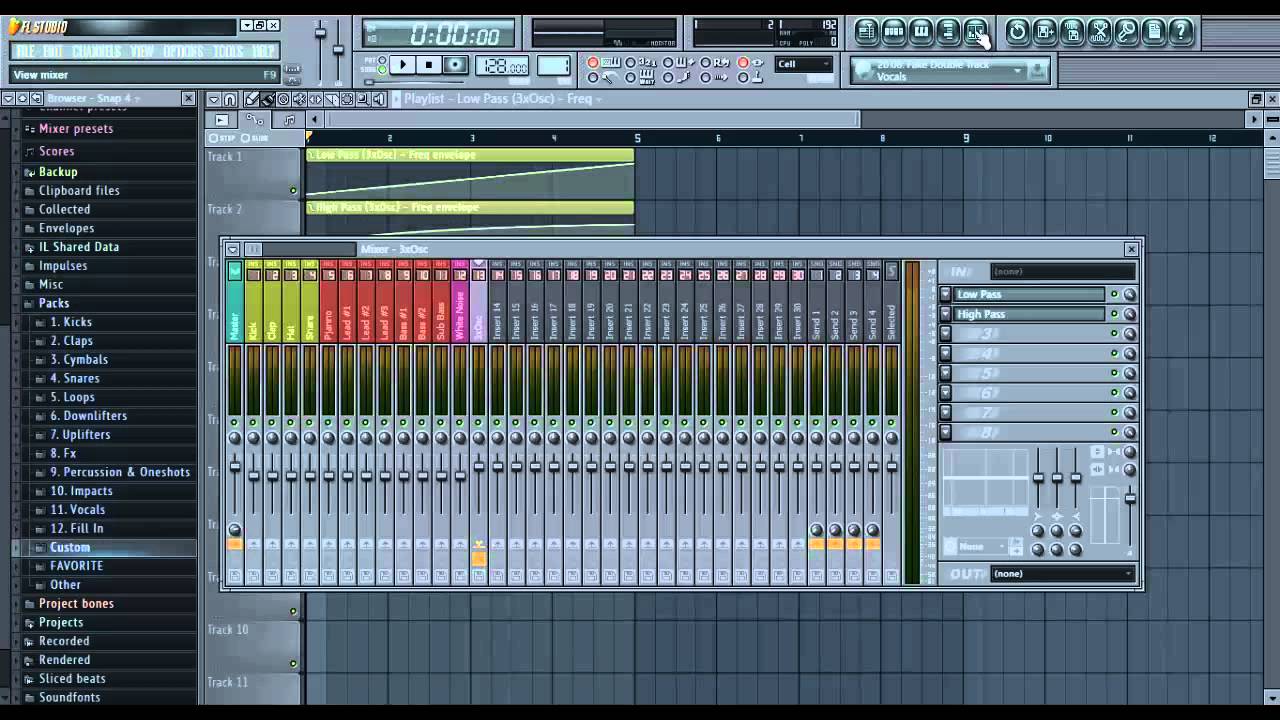The image size is (1280, 720).
Task: Open the VIEW menu
Action: [x=142, y=52]
